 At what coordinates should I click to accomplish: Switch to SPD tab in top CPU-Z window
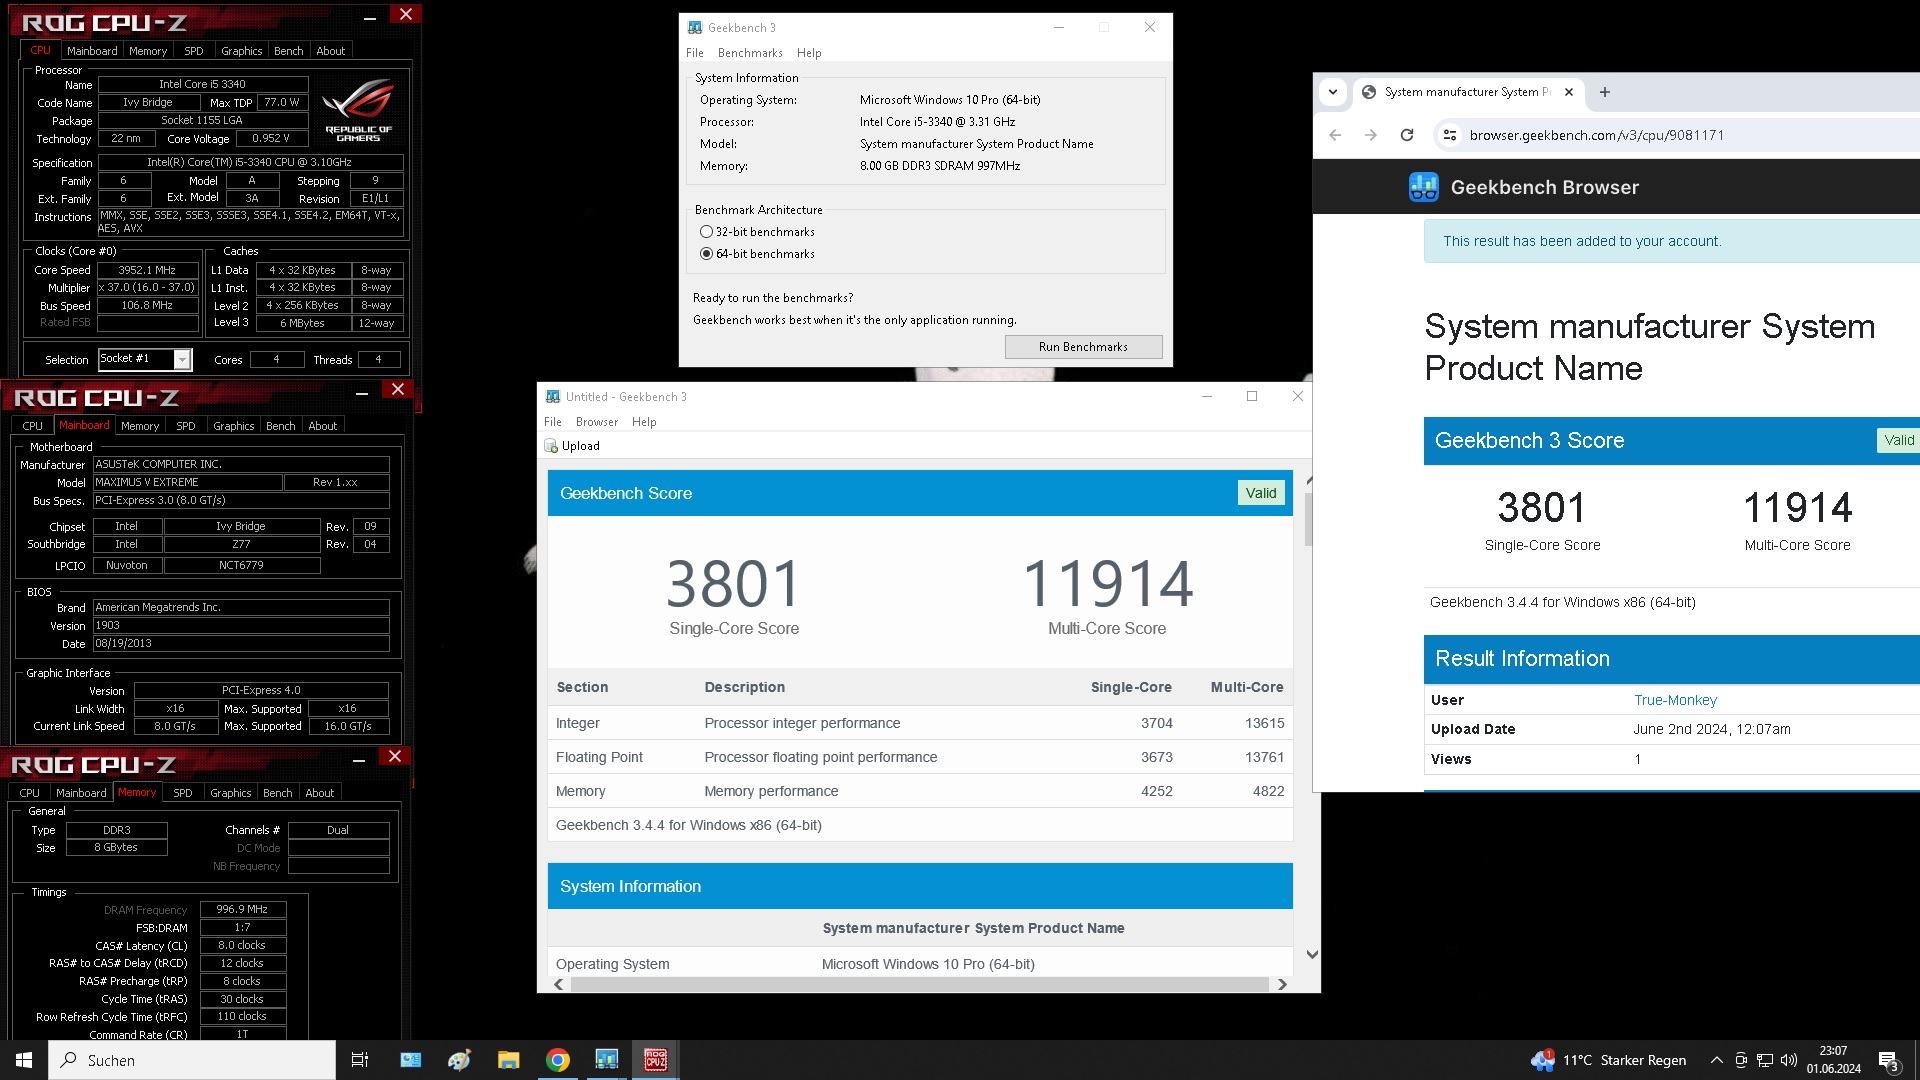(x=194, y=51)
